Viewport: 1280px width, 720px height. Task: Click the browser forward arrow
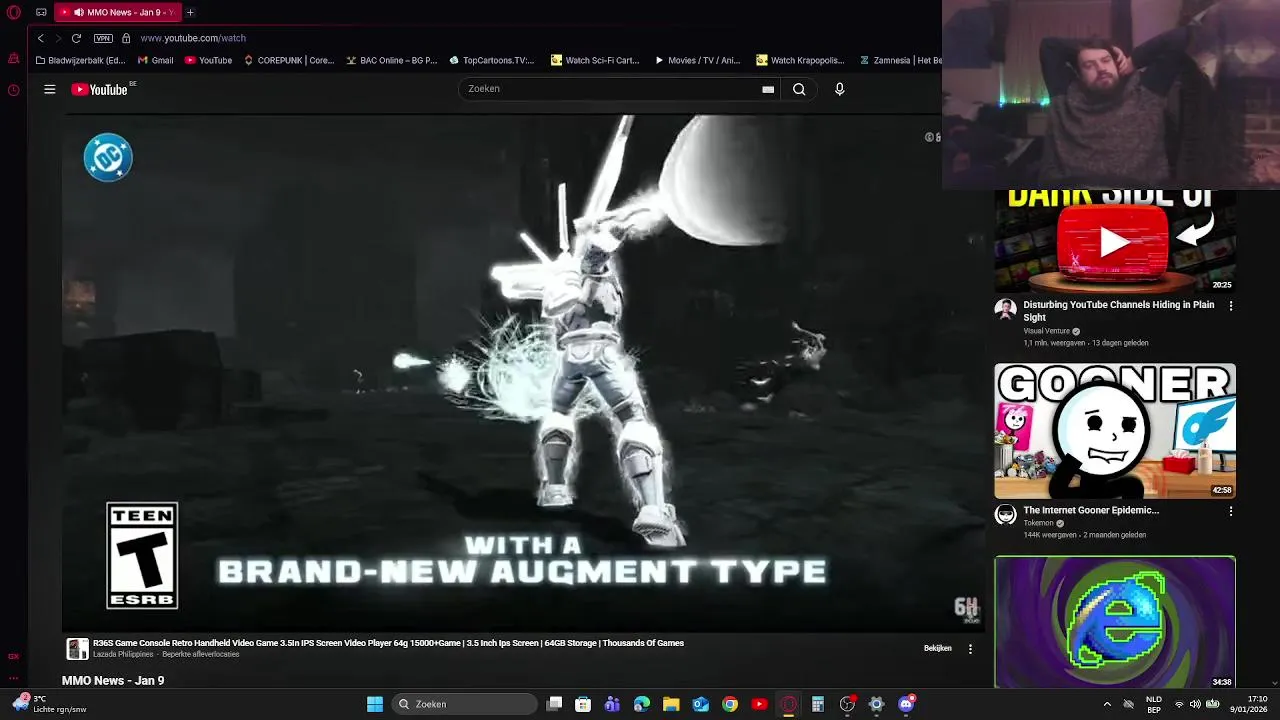(58, 38)
